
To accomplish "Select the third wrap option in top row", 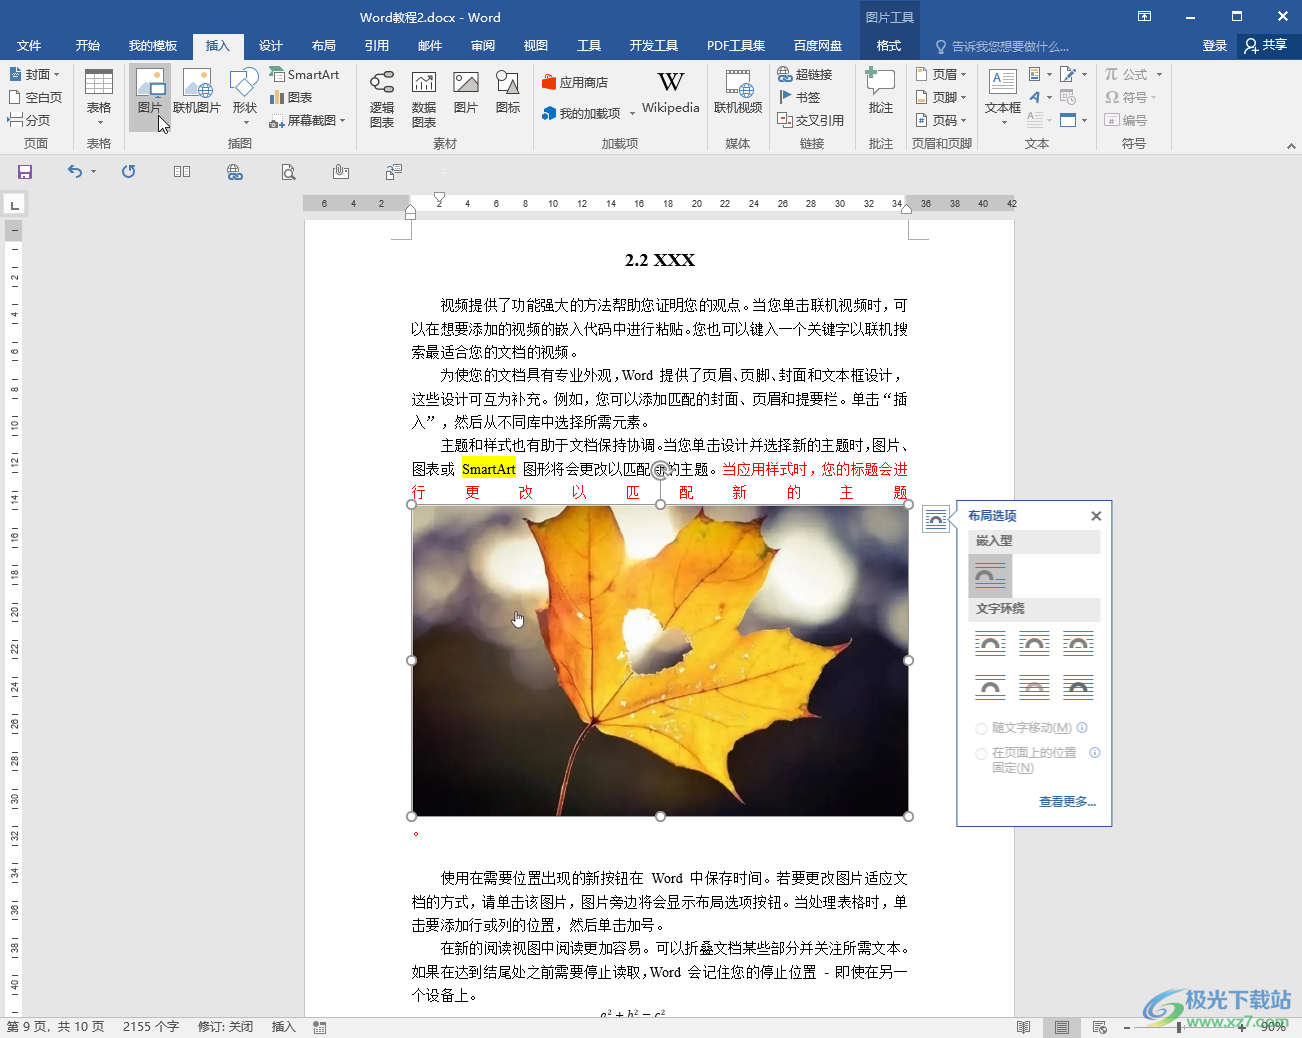I will coord(1078,644).
